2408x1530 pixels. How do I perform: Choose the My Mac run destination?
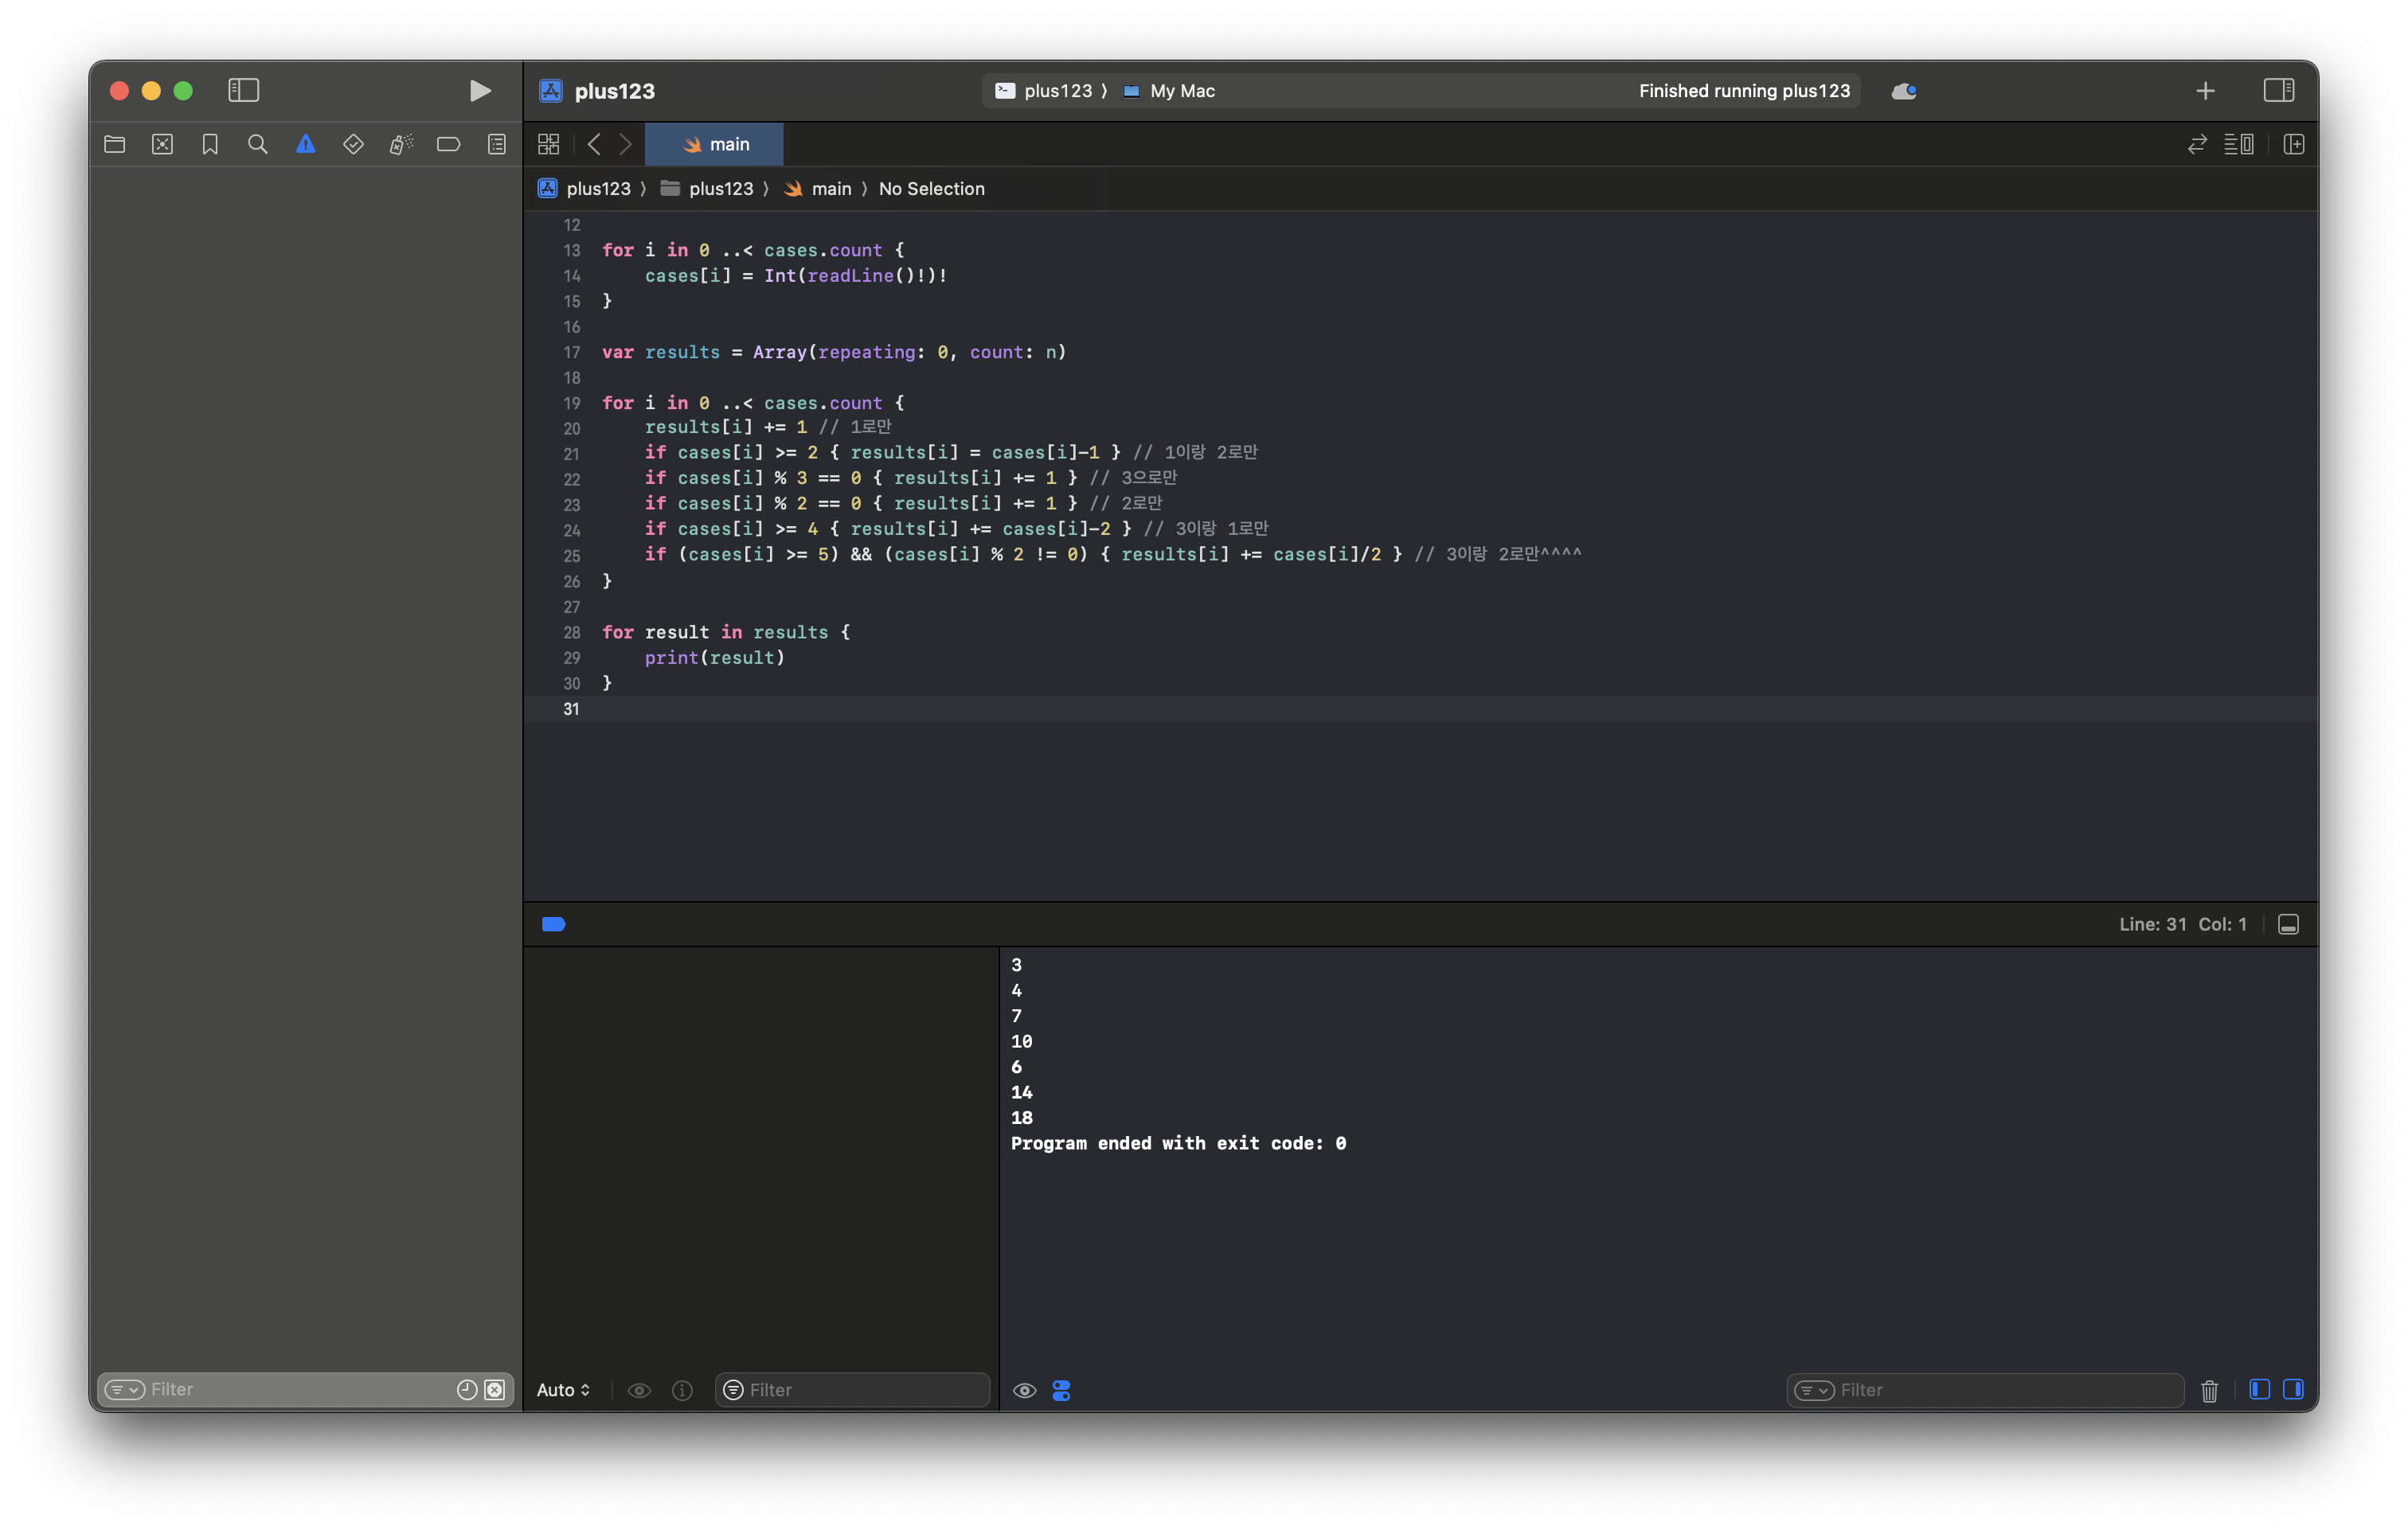tap(1181, 91)
